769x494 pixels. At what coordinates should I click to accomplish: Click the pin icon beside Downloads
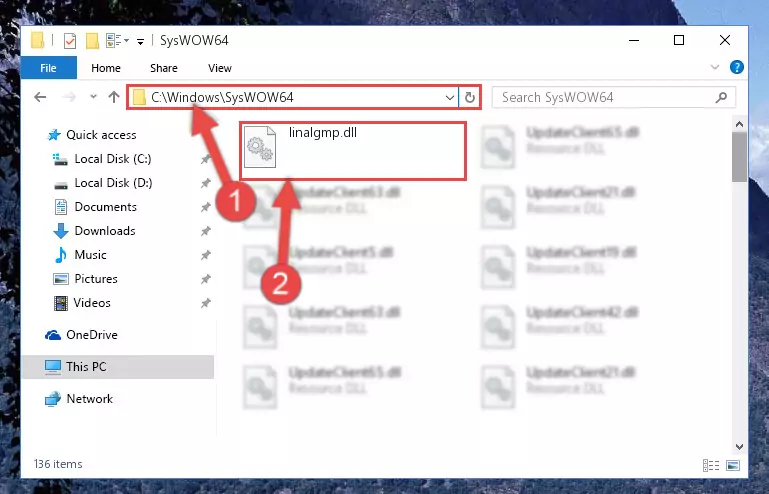click(205, 231)
